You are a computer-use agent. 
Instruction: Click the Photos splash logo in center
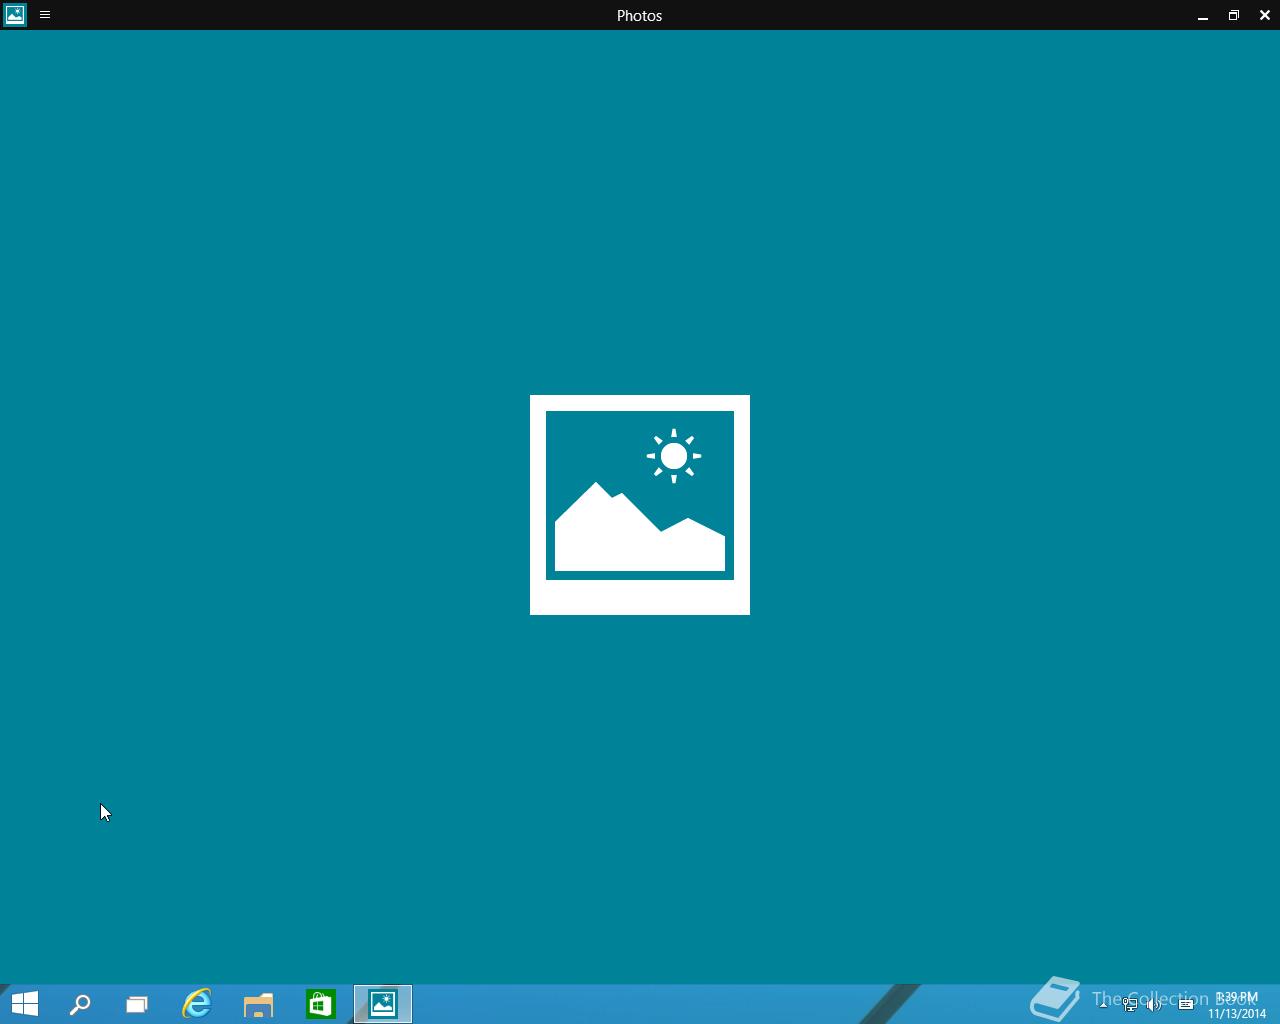(640, 504)
